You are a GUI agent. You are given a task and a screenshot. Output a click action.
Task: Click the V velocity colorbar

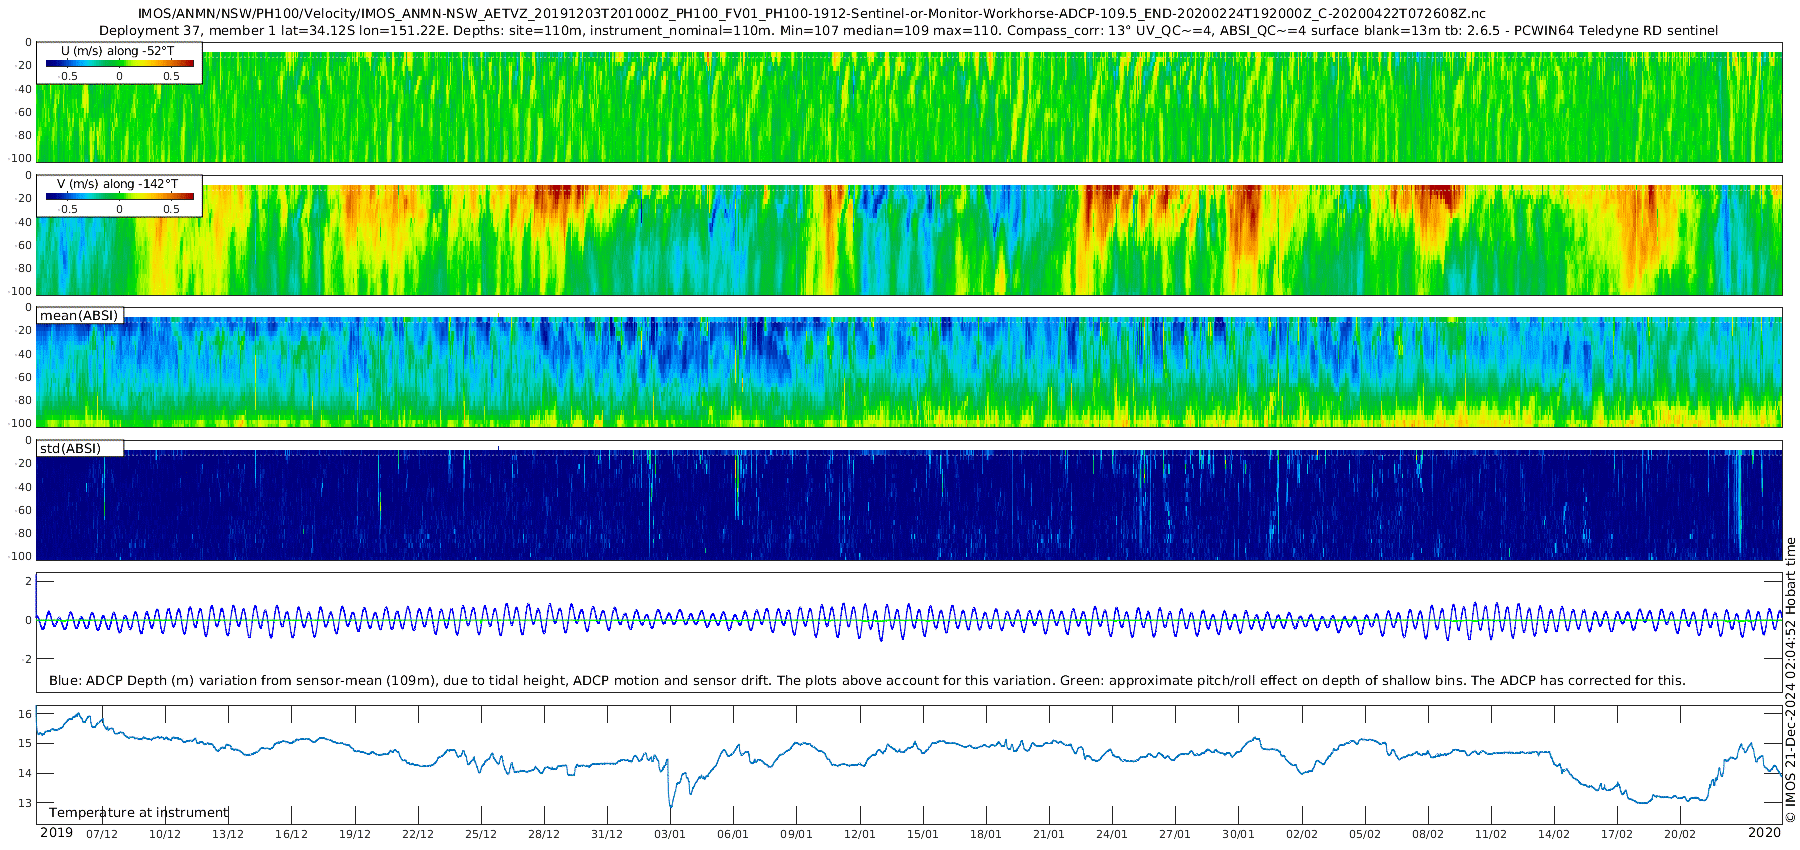point(119,196)
